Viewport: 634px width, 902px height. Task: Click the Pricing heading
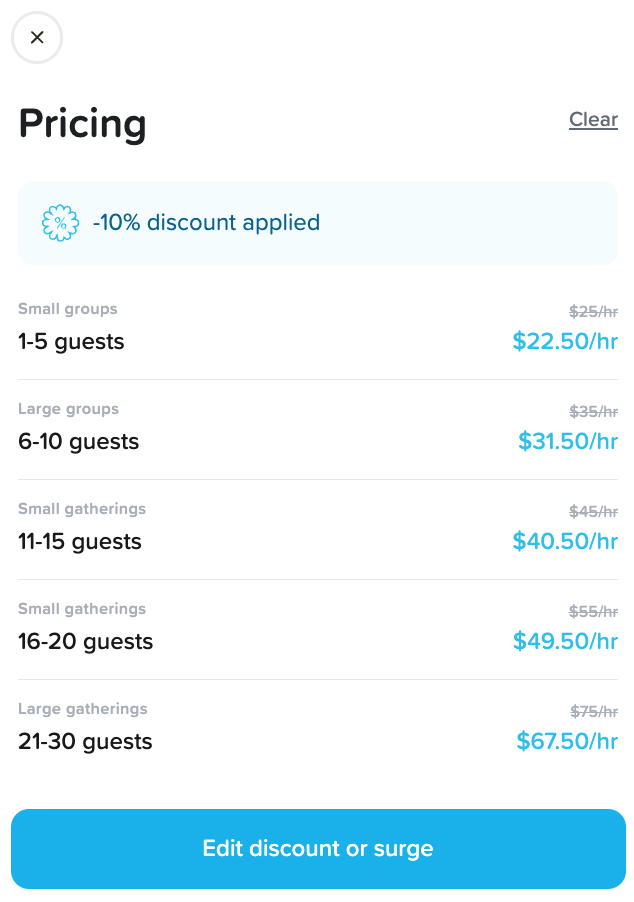coord(83,124)
